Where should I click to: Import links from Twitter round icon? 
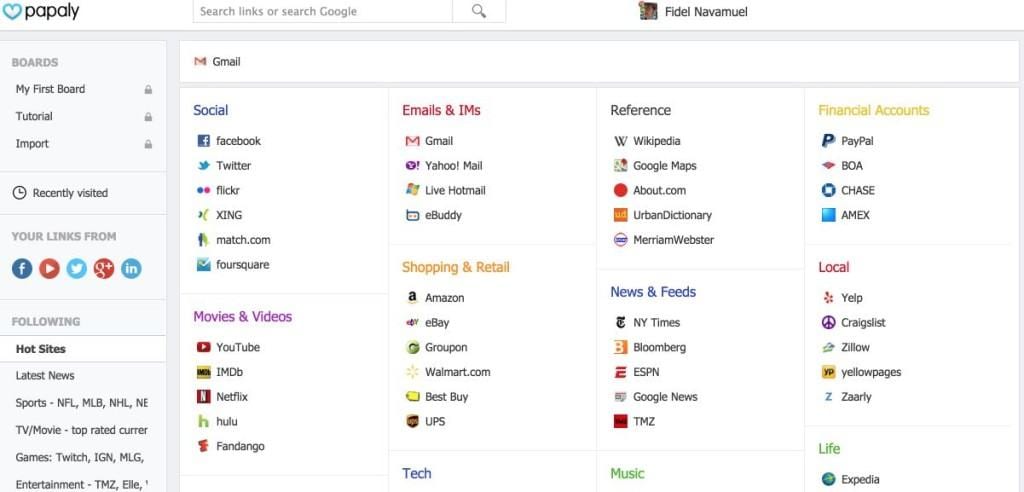pos(76,269)
